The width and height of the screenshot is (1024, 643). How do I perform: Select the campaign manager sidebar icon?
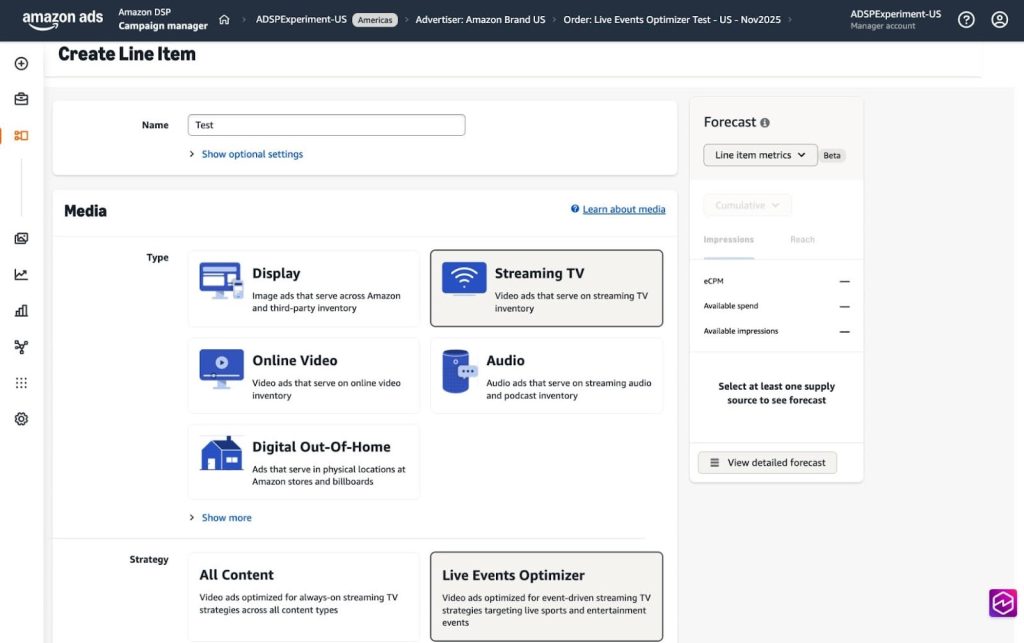tap(22, 136)
